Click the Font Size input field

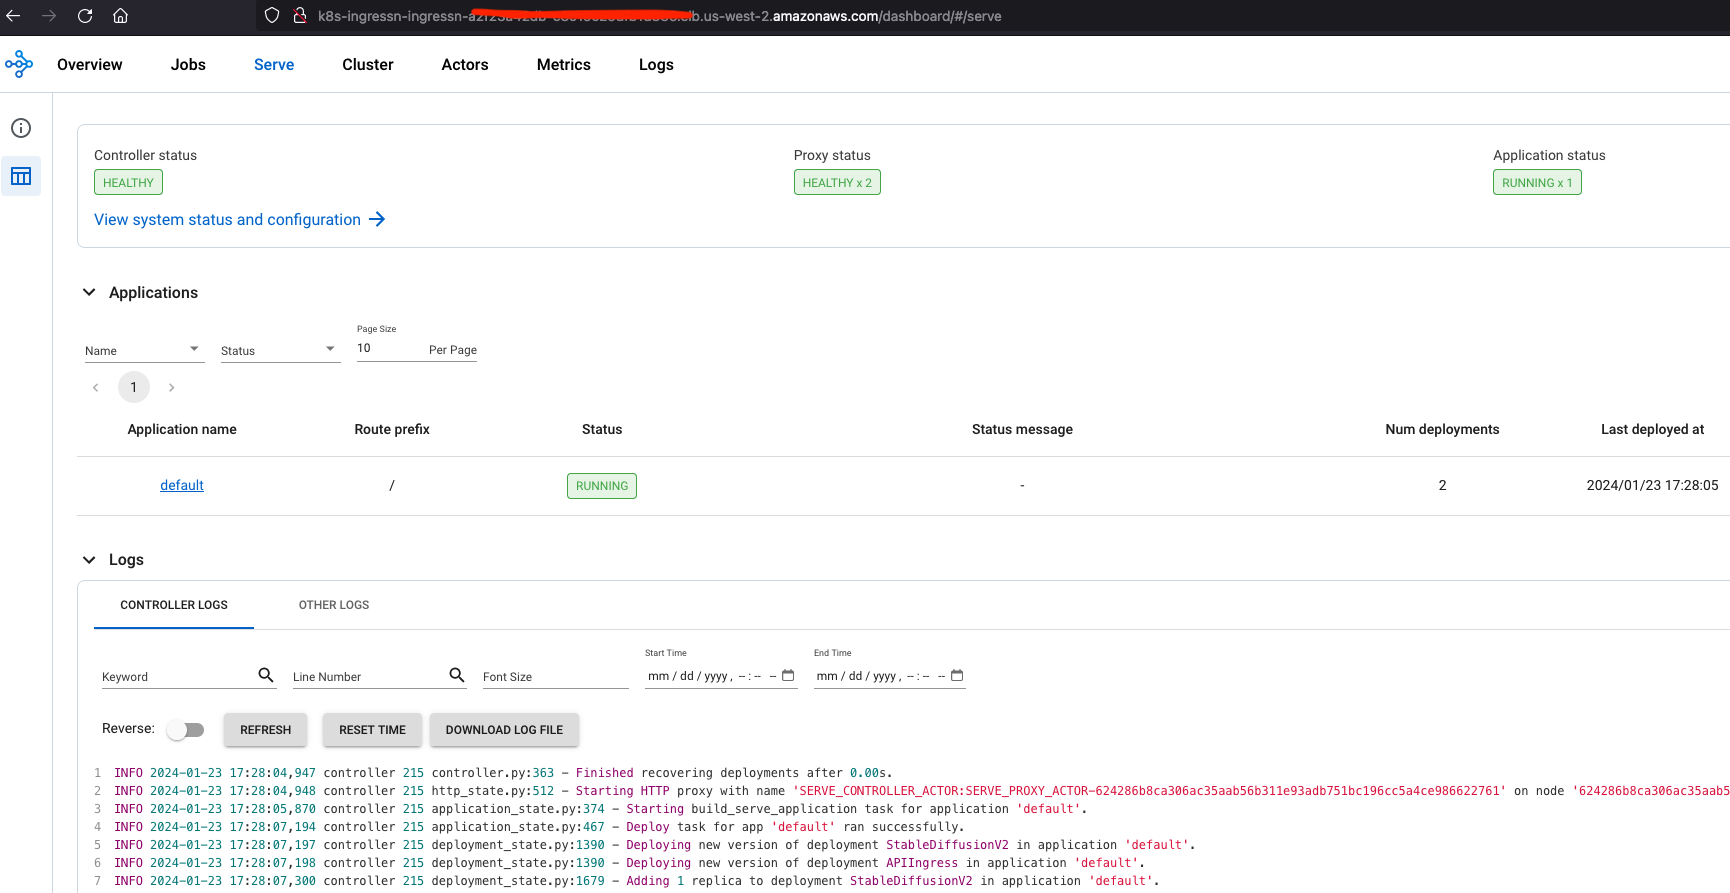[x=555, y=676]
